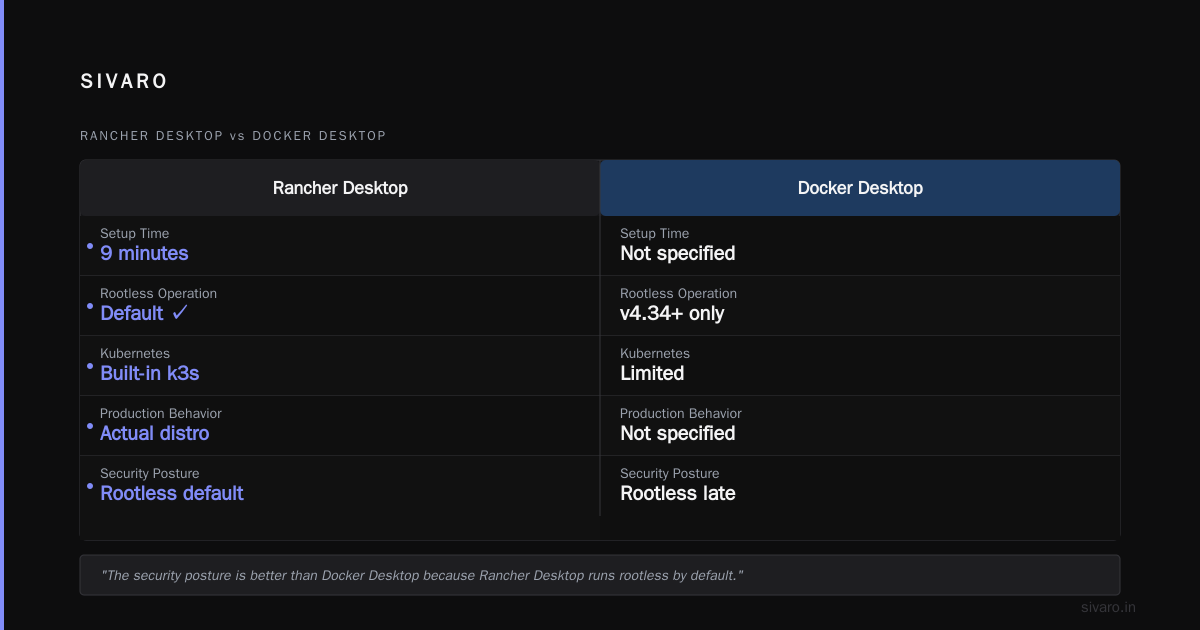The width and height of the screenshot is (1200, 630).
Task: Click Docker's 'Not specified' setup time value
Action: [x=677, y=253]
